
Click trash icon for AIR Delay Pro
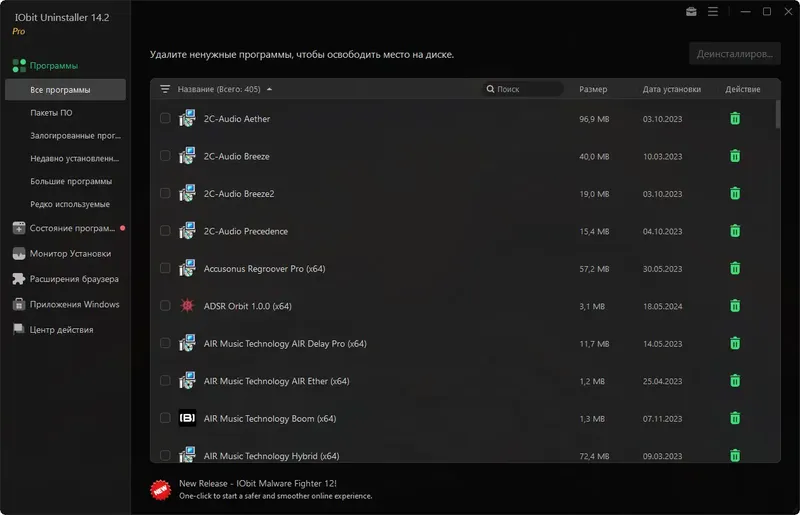pos(735,344)
